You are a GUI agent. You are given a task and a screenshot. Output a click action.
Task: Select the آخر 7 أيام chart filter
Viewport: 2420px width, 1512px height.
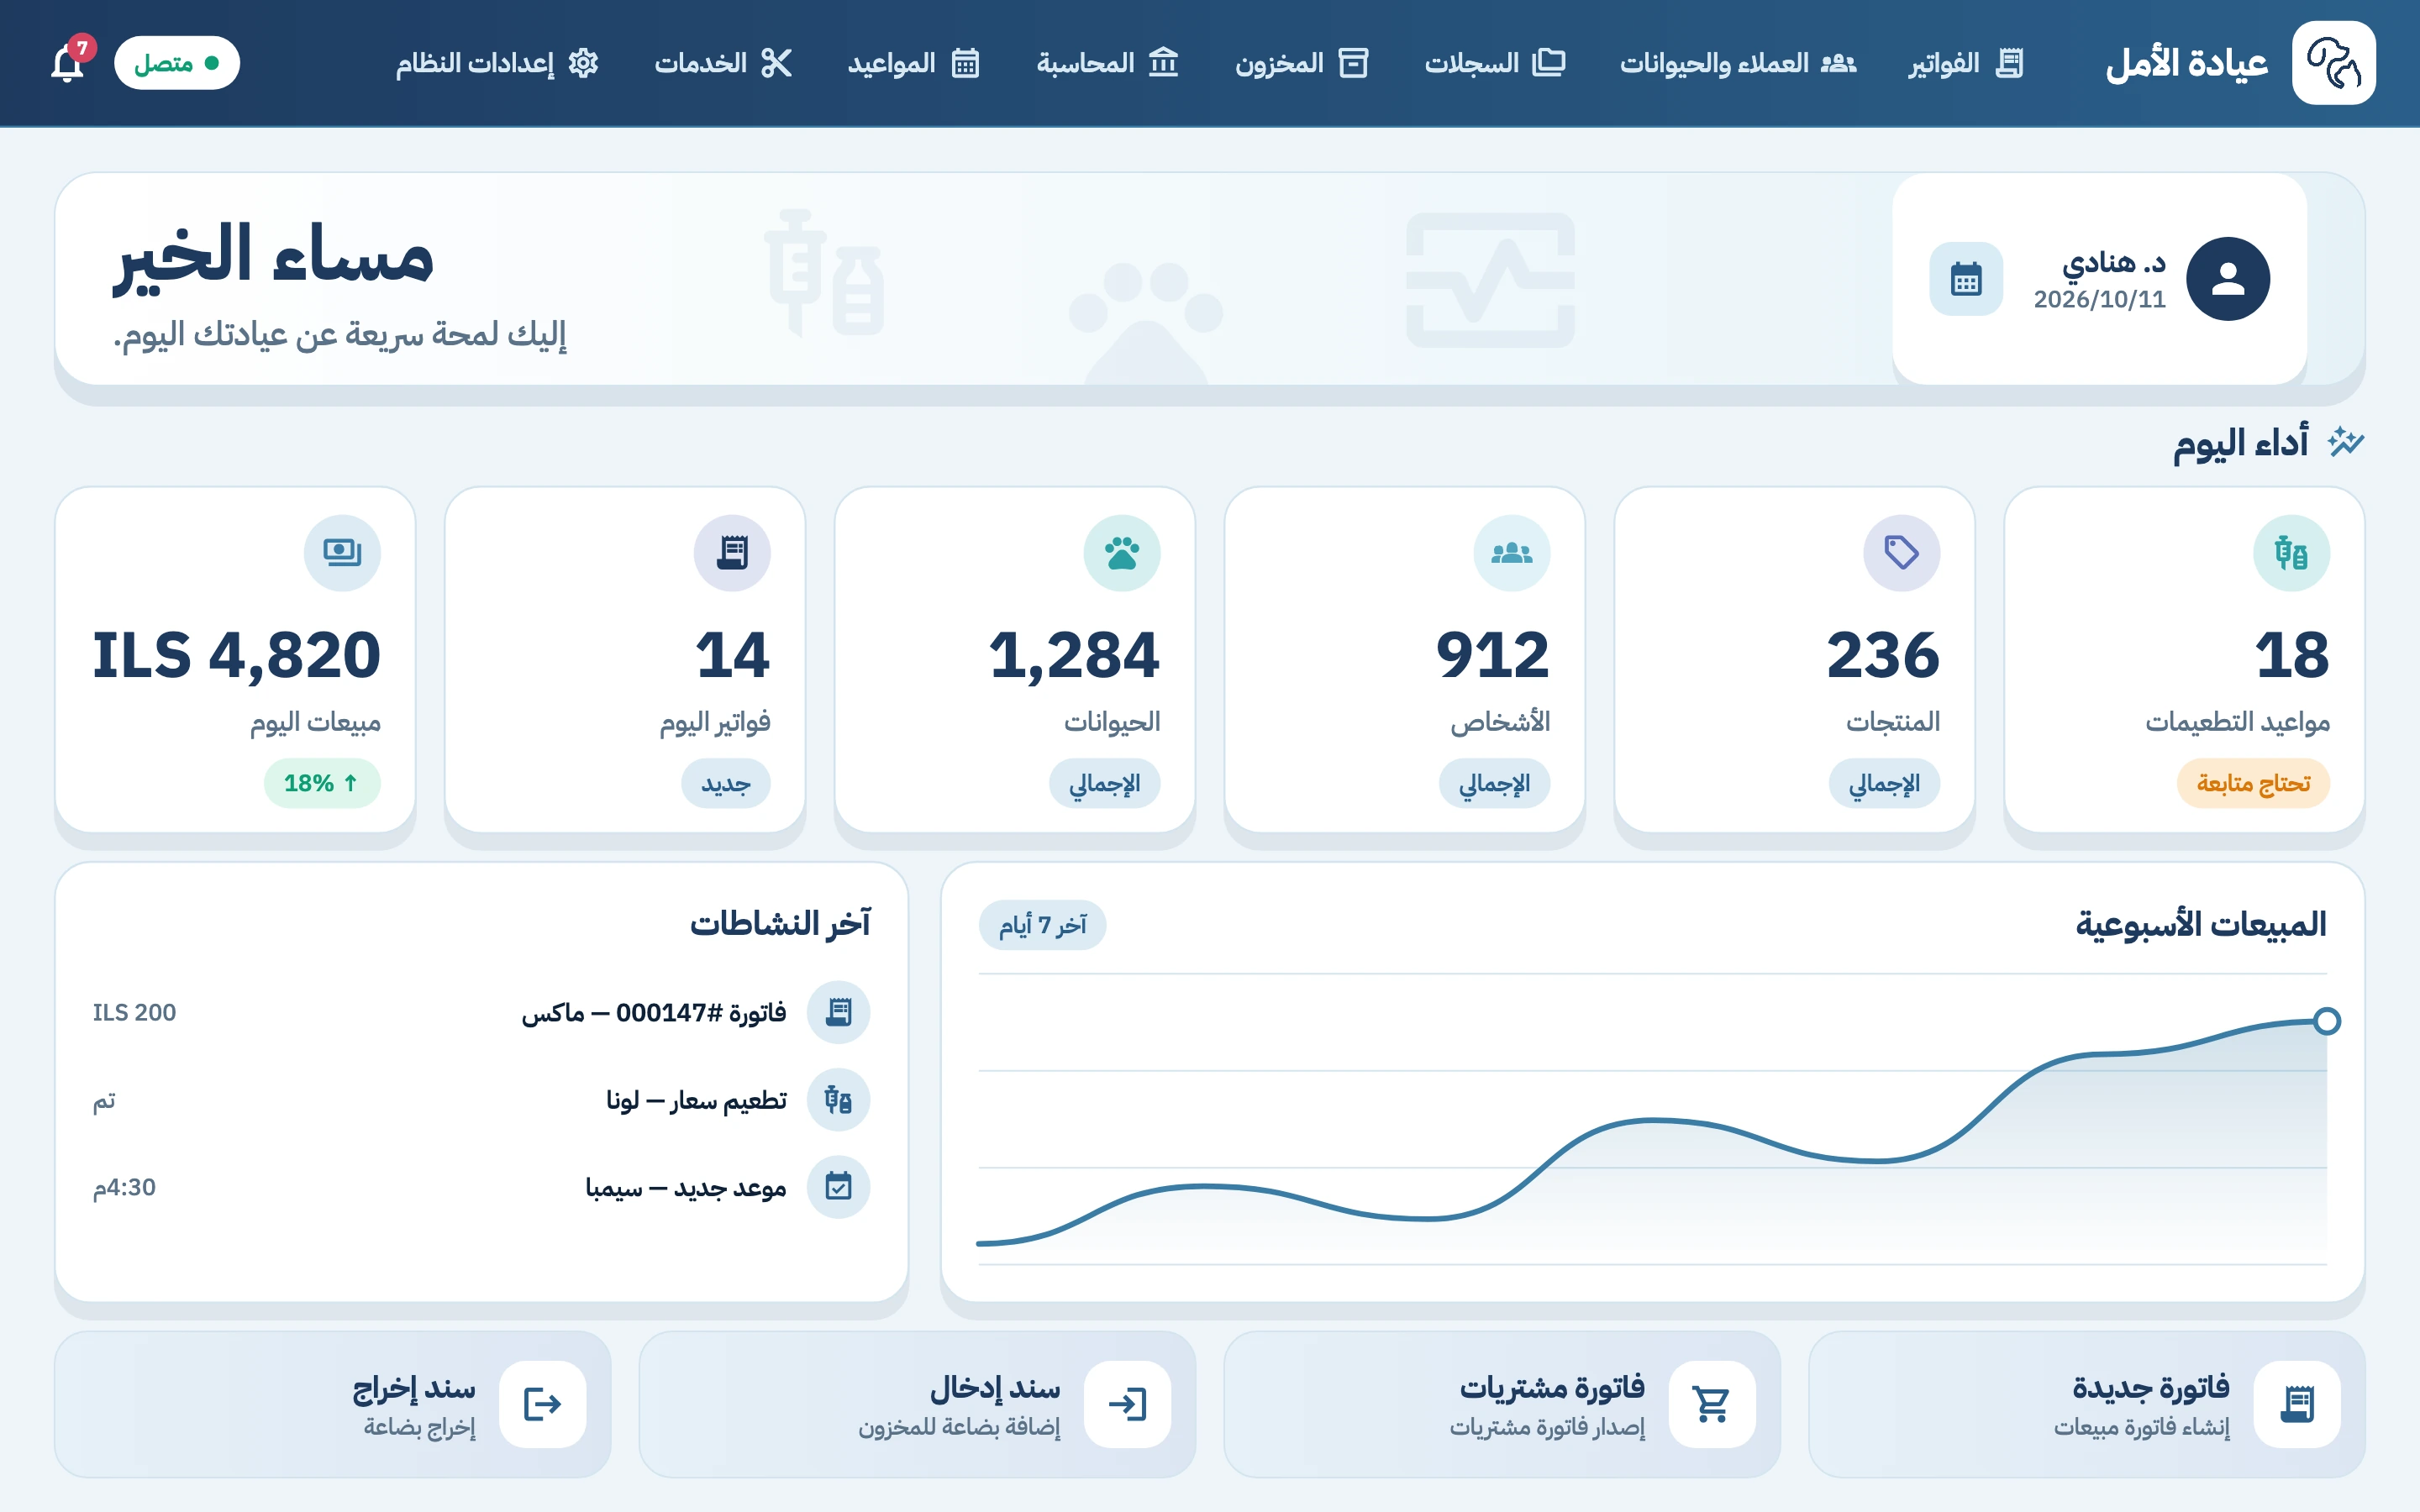coord(1042,925)
